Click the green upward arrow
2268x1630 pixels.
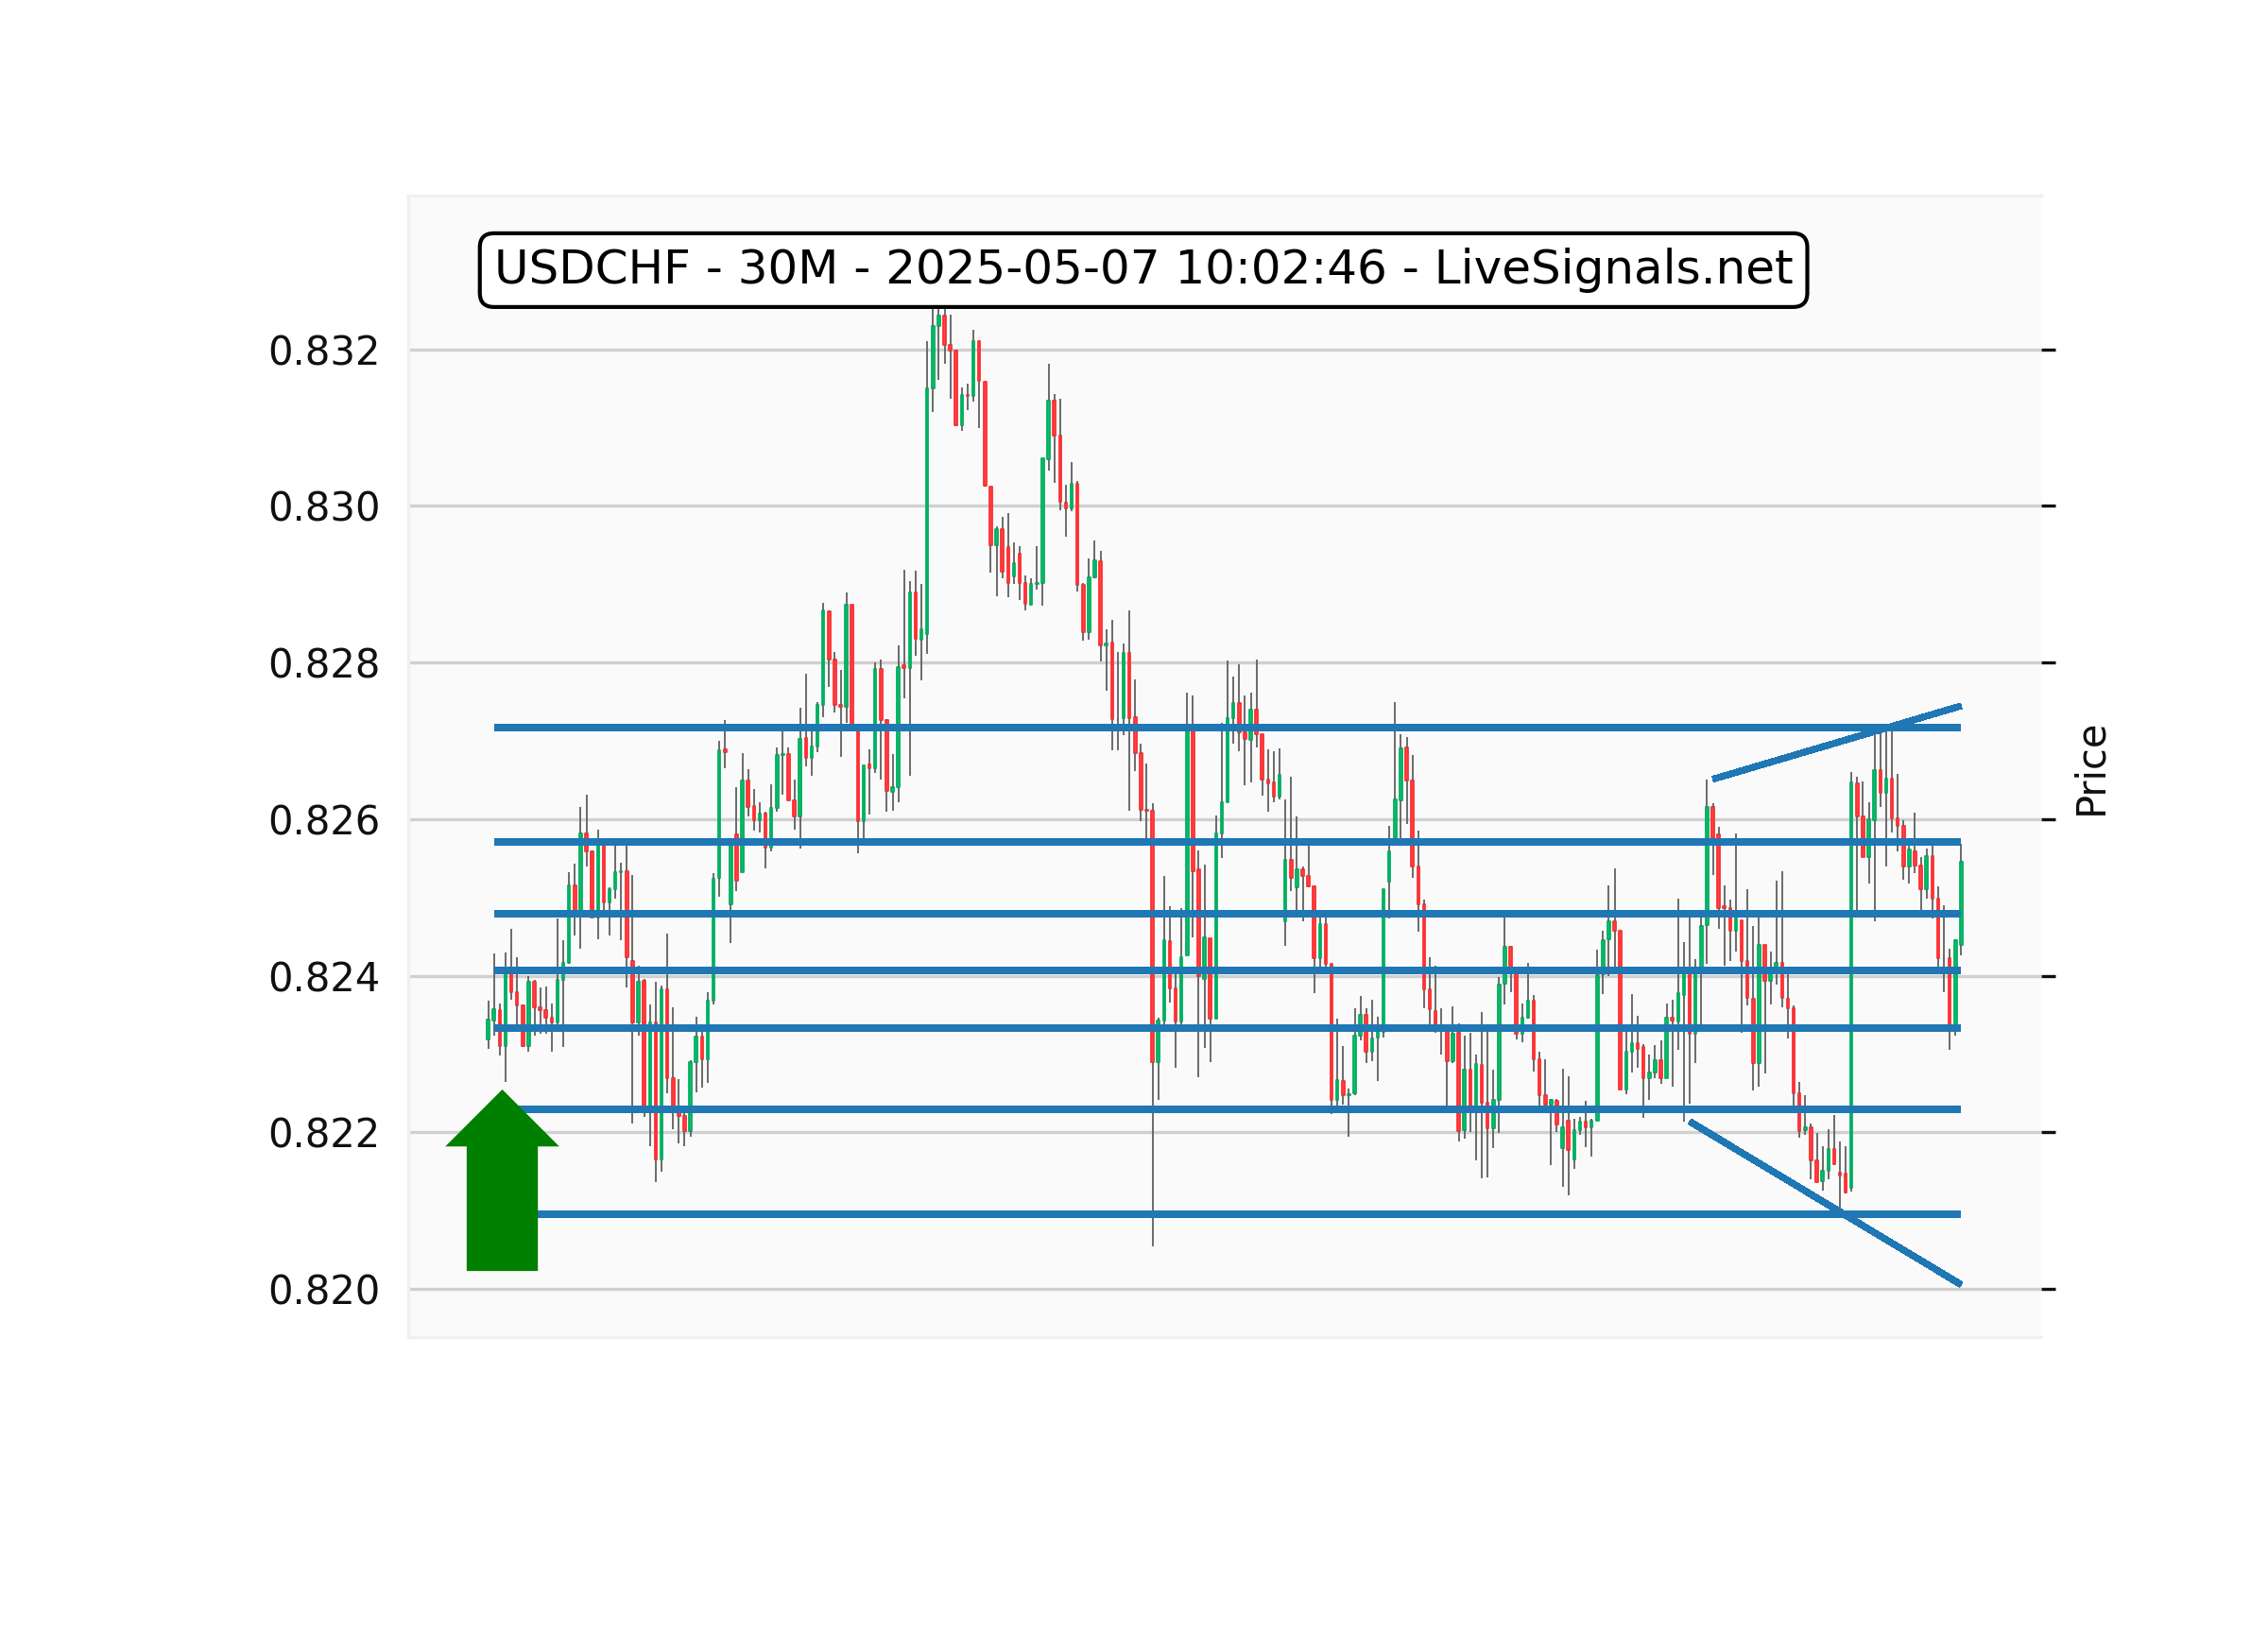[502, 1188]
